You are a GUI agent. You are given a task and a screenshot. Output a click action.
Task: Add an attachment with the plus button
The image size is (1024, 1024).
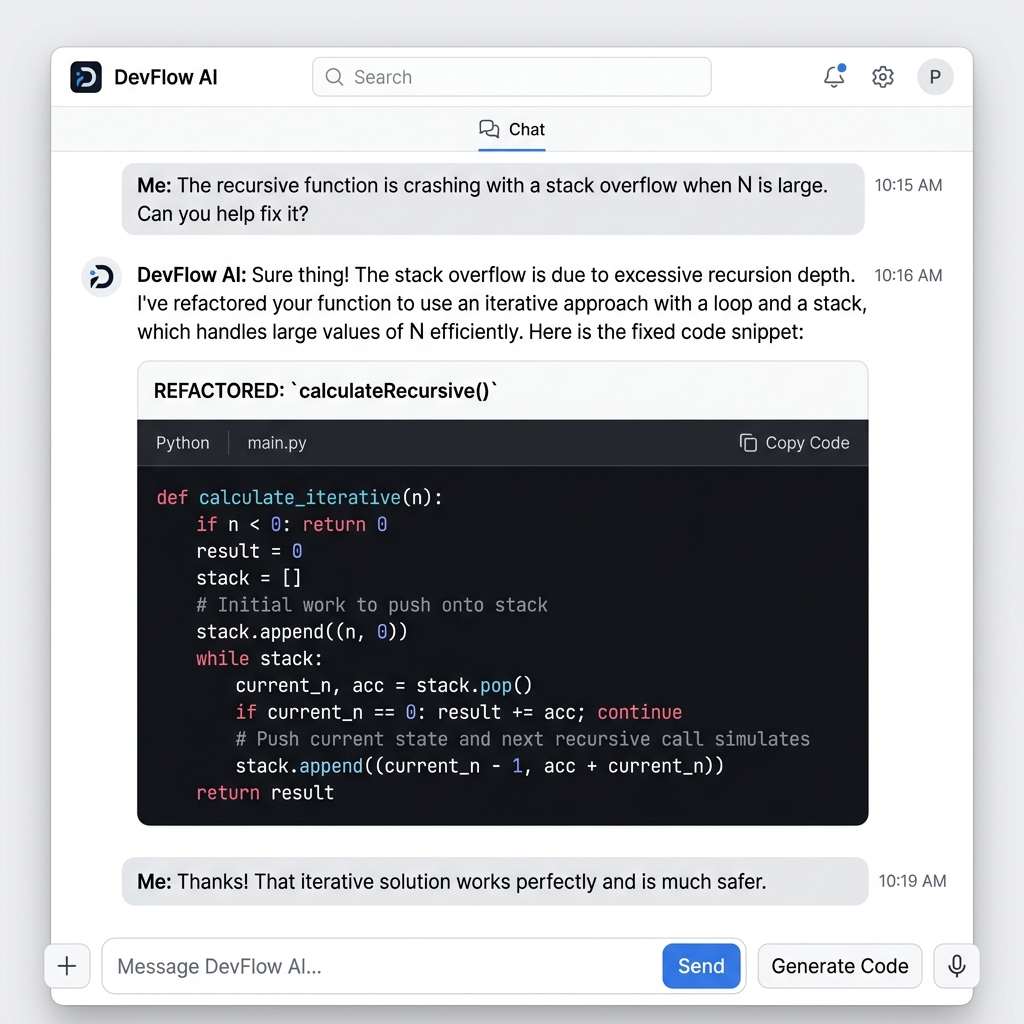pyautogui.click(x=67, y=966)
